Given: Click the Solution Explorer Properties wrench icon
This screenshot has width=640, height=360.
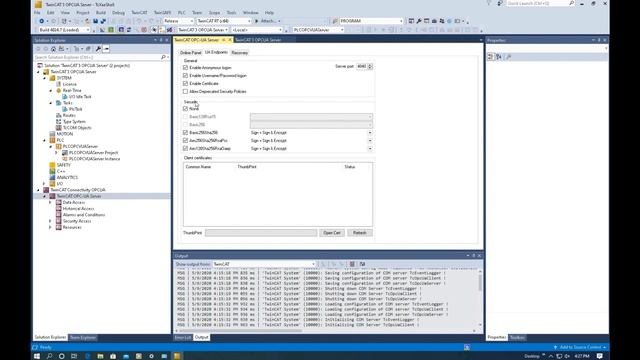Looking at the screenshot, I should pyautogui.click(x=98, y=49).
